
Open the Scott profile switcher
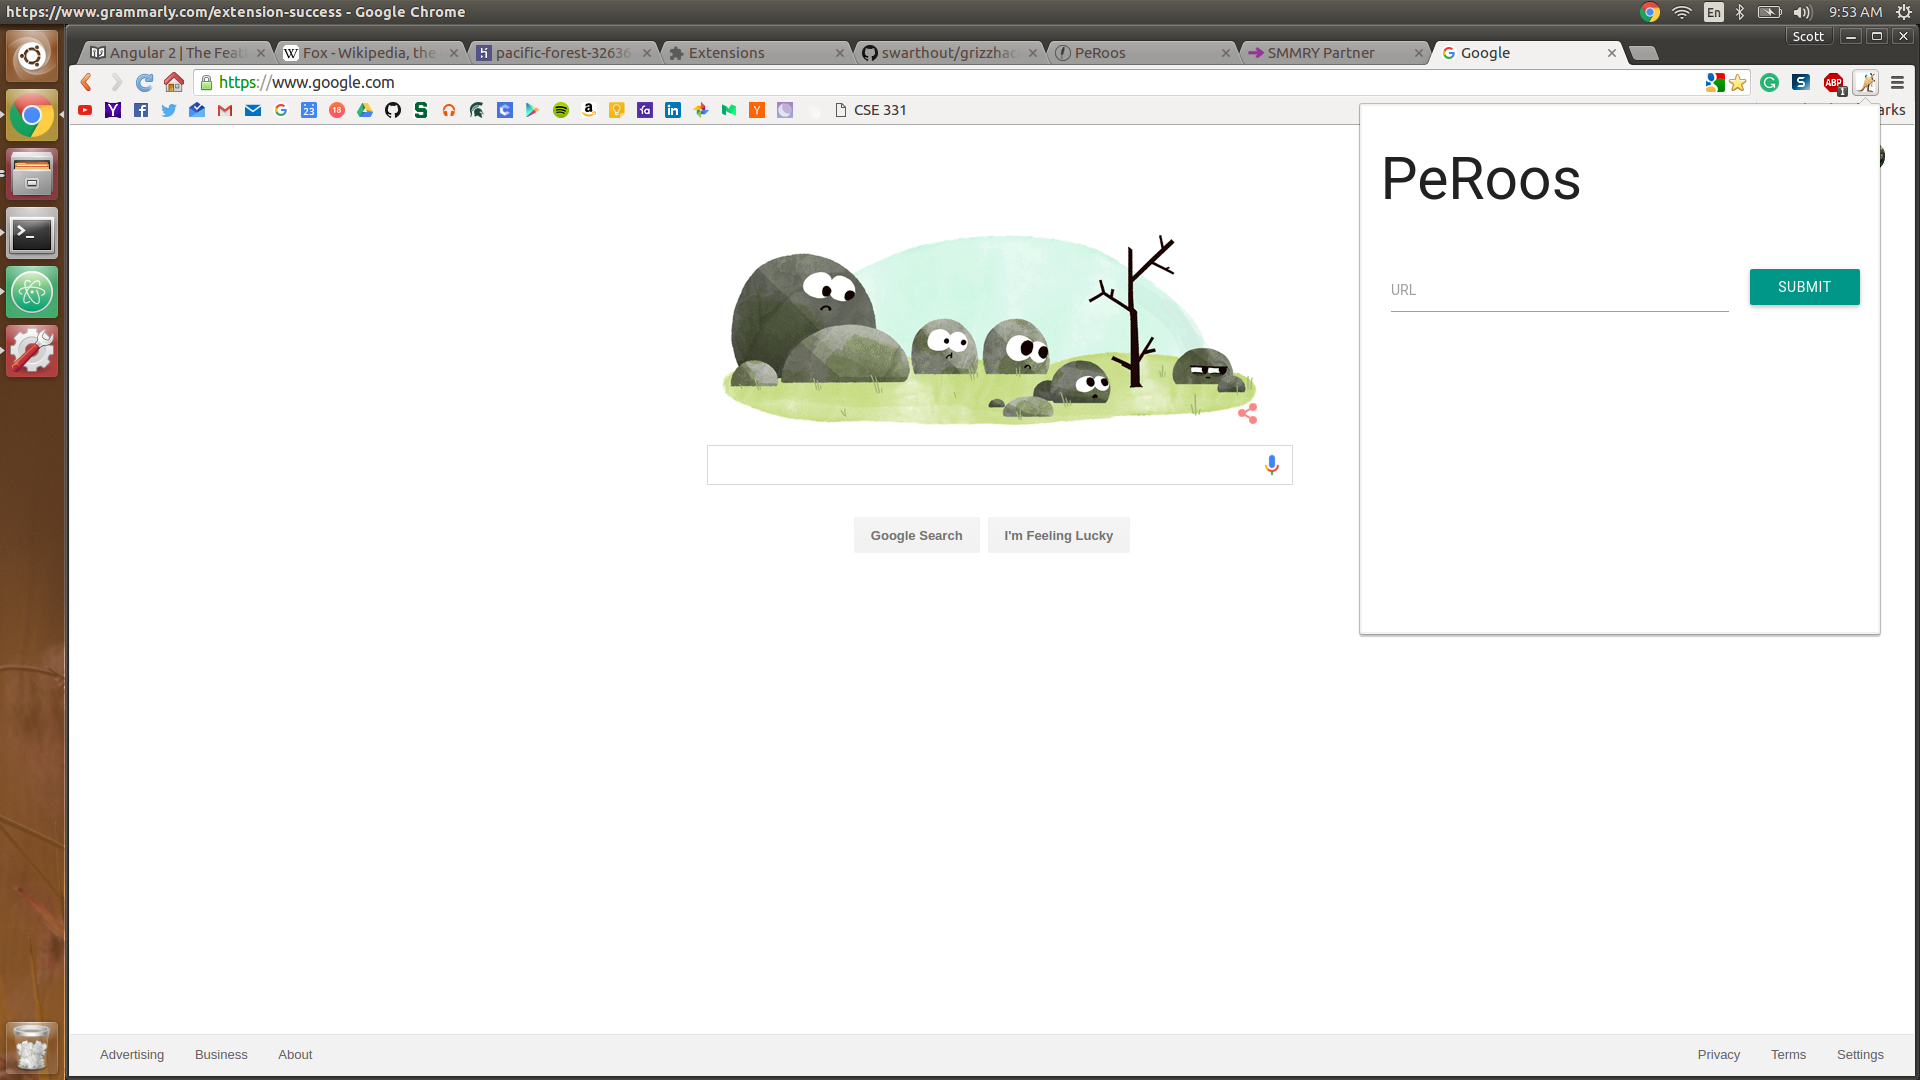click(1807, 36)
